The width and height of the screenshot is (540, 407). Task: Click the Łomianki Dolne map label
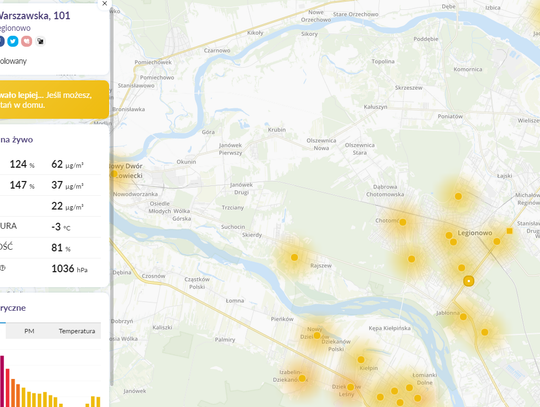click(425, 379)
